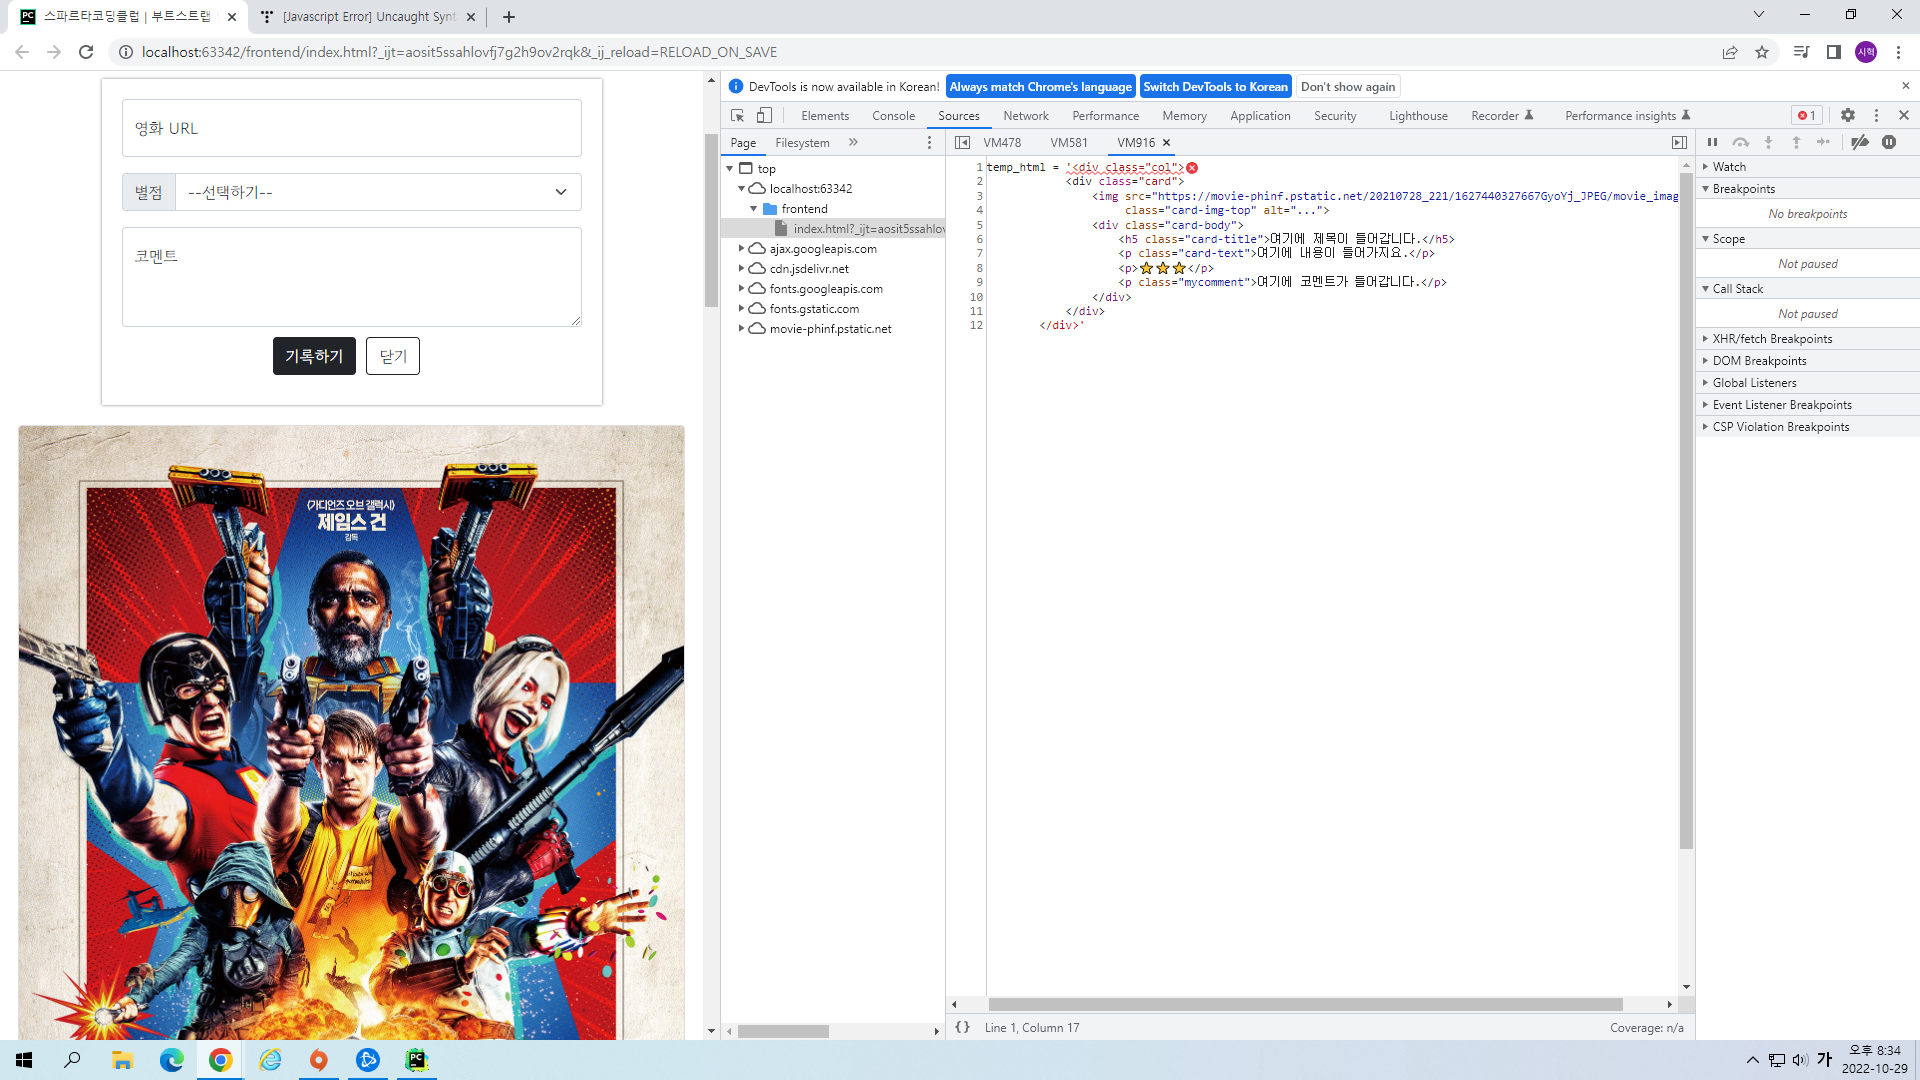Click Don't show again
The image size is (1920, 1080).
pyautogui.click(x=1348, y=87)
